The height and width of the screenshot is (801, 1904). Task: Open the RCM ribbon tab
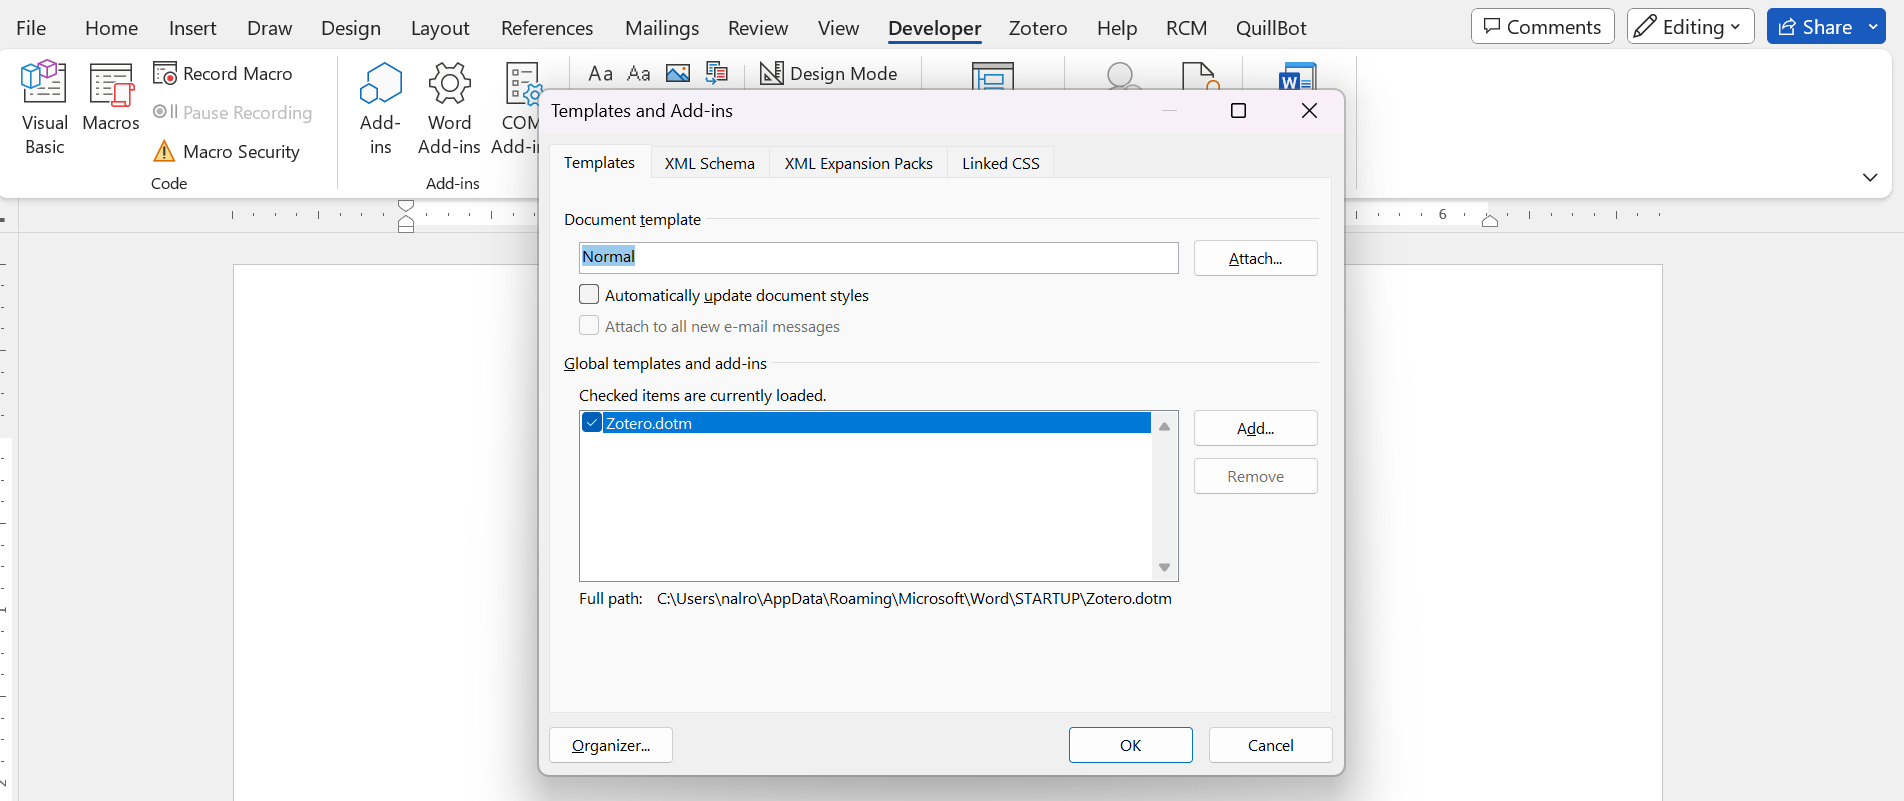(x=1186, y=28)
